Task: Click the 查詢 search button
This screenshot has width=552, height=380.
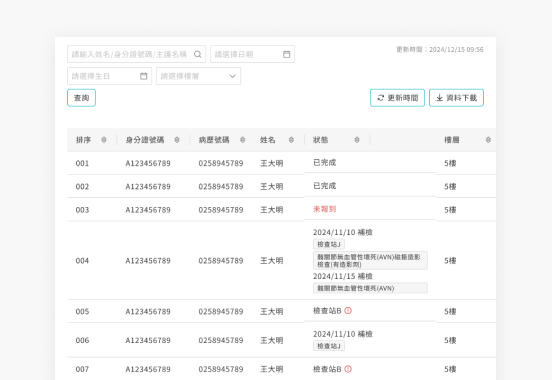Action: [81, 98]
